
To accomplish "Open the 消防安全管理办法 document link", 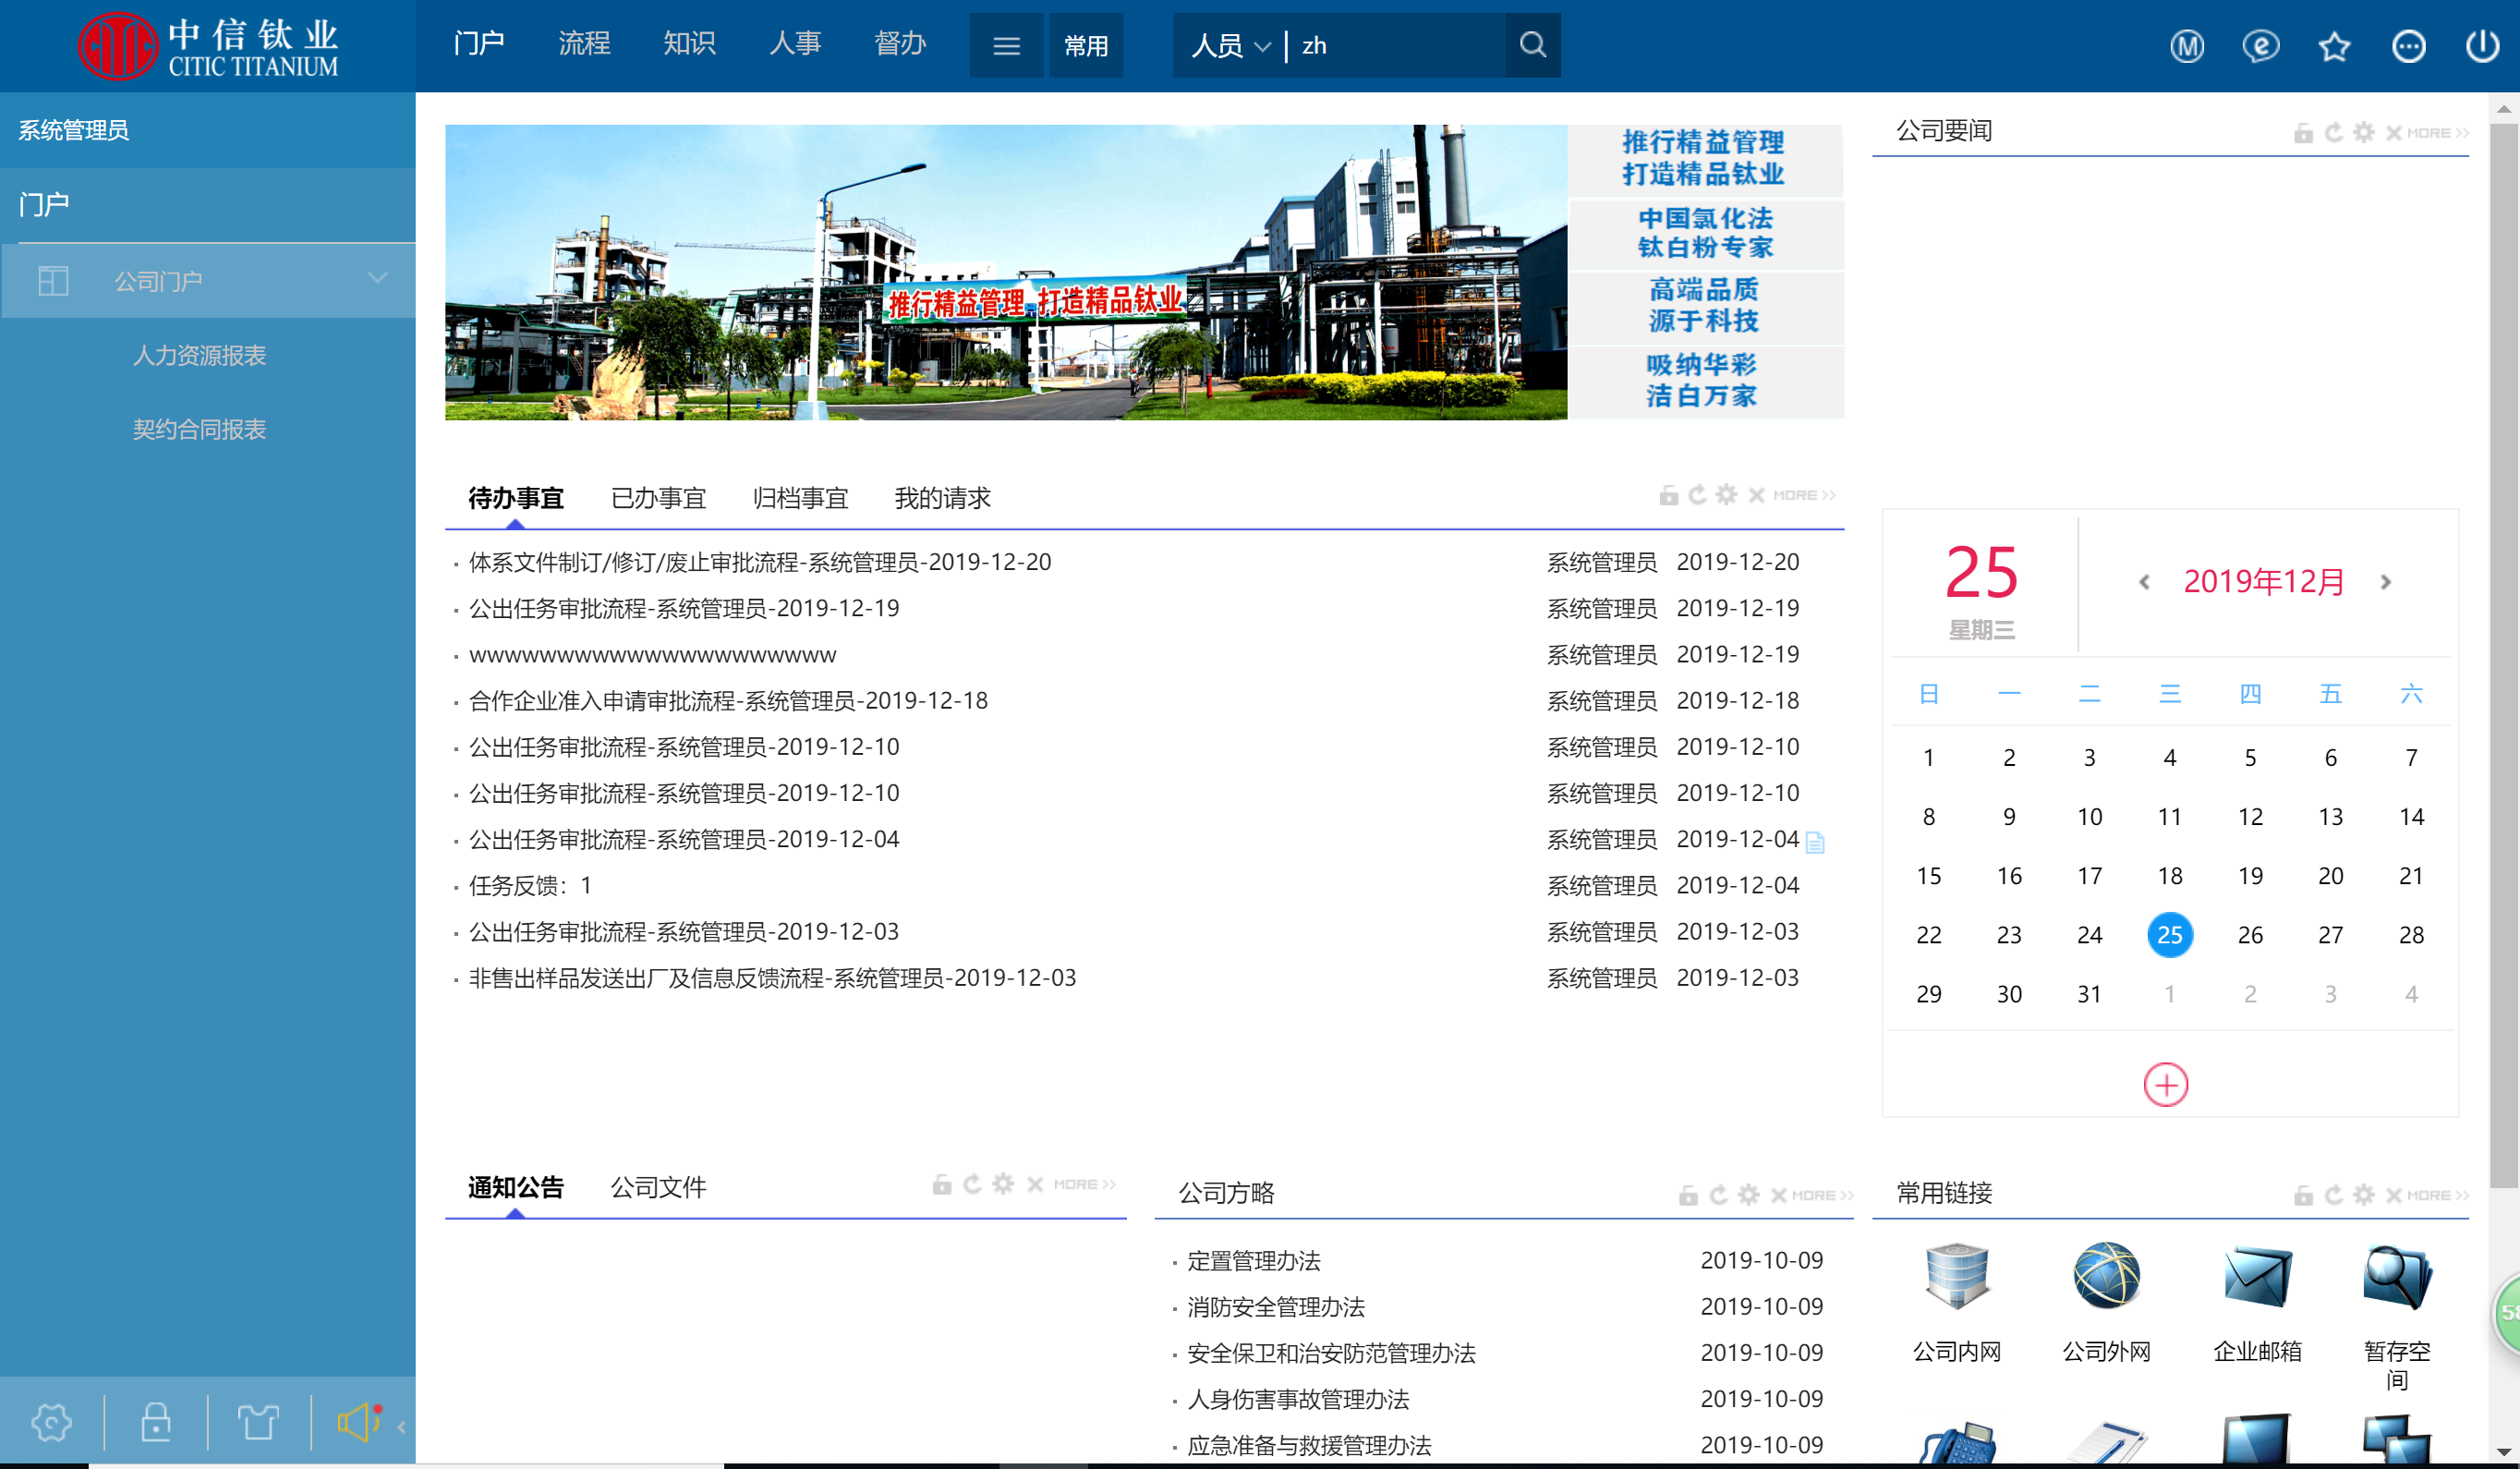I will pyautogui.click(x=1275, y=1307).
